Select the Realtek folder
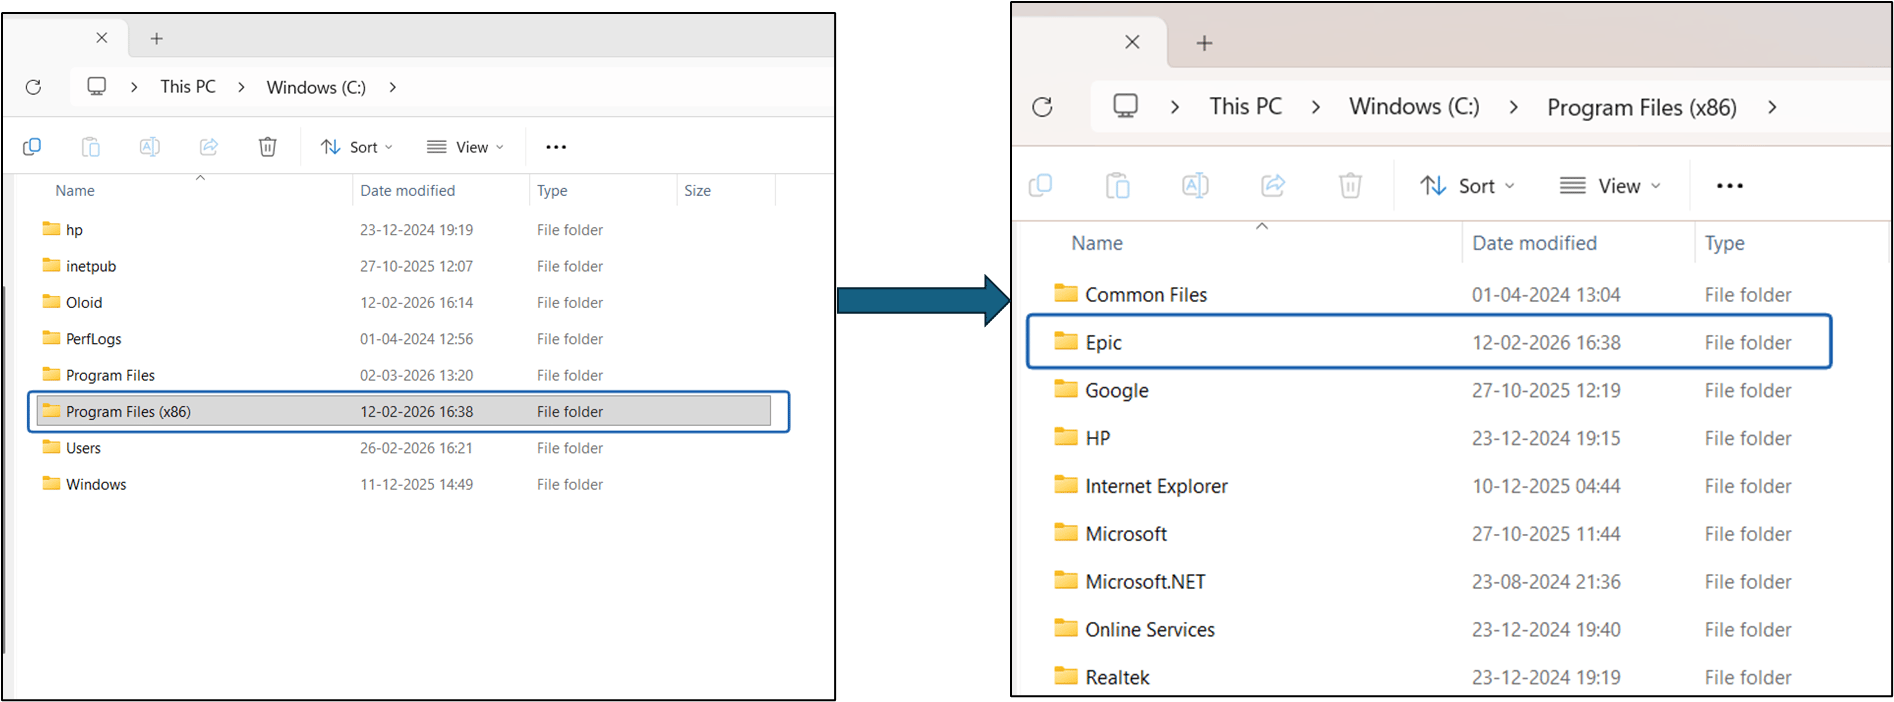The height and width of the screenshot is (702, 1894). pyautogui.click(x=1430, y=677)
